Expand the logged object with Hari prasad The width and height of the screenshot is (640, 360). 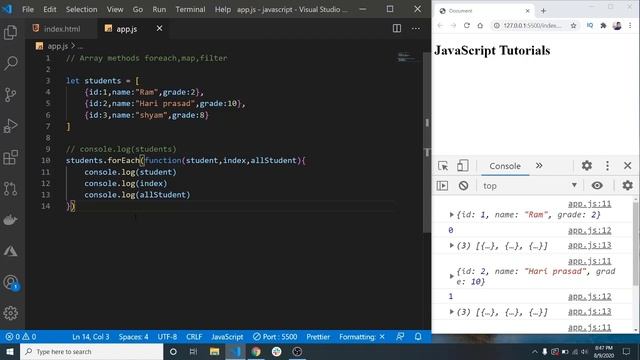pos(451,276)
